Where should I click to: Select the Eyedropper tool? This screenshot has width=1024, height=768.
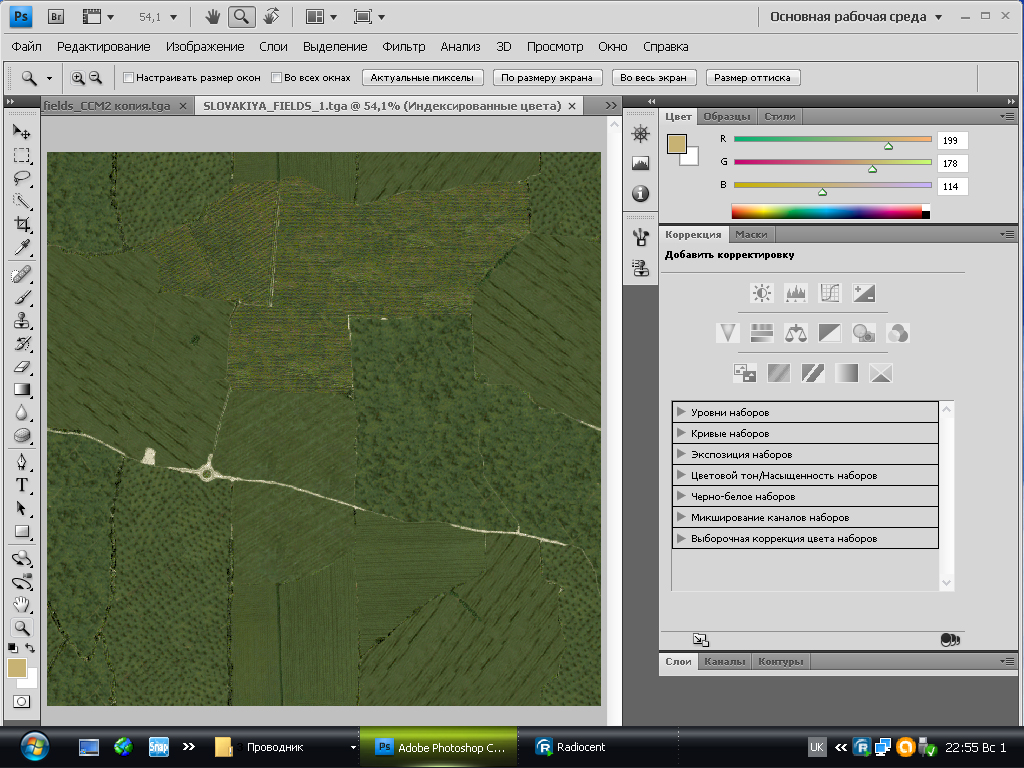pyautogui.click(x=22, y=248)
